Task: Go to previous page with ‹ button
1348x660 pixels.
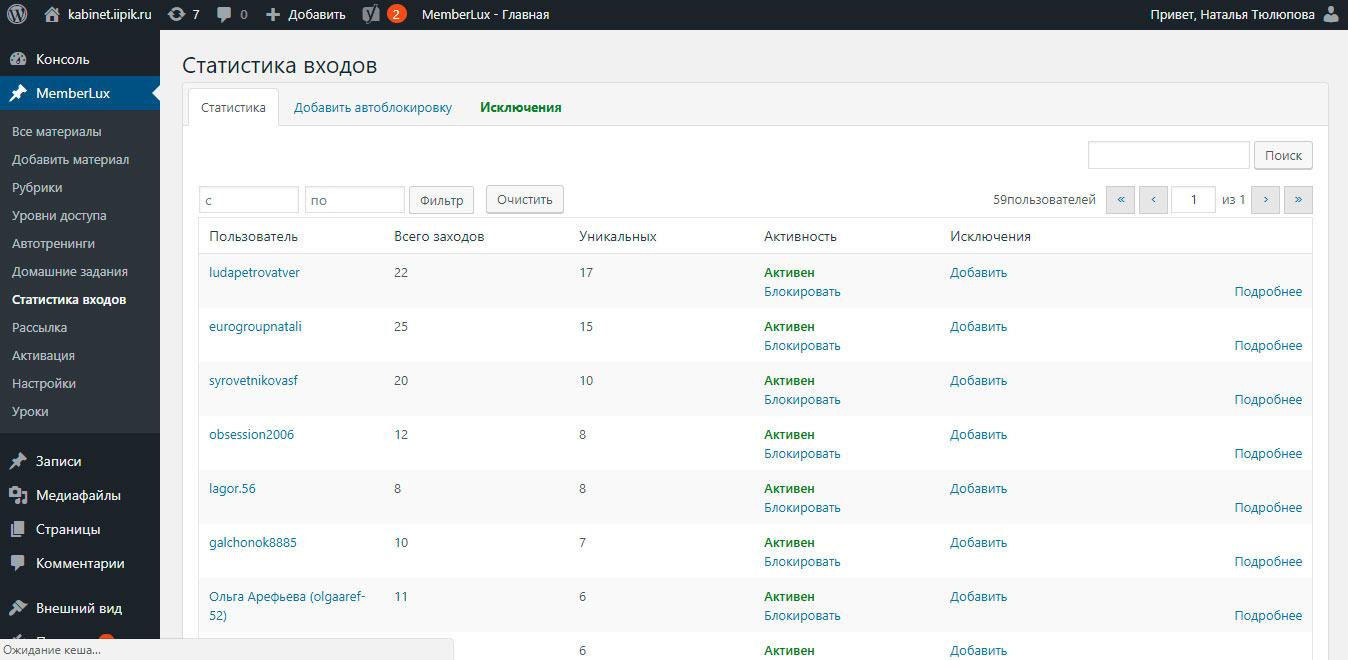Action: click(x=1154, y=200)
